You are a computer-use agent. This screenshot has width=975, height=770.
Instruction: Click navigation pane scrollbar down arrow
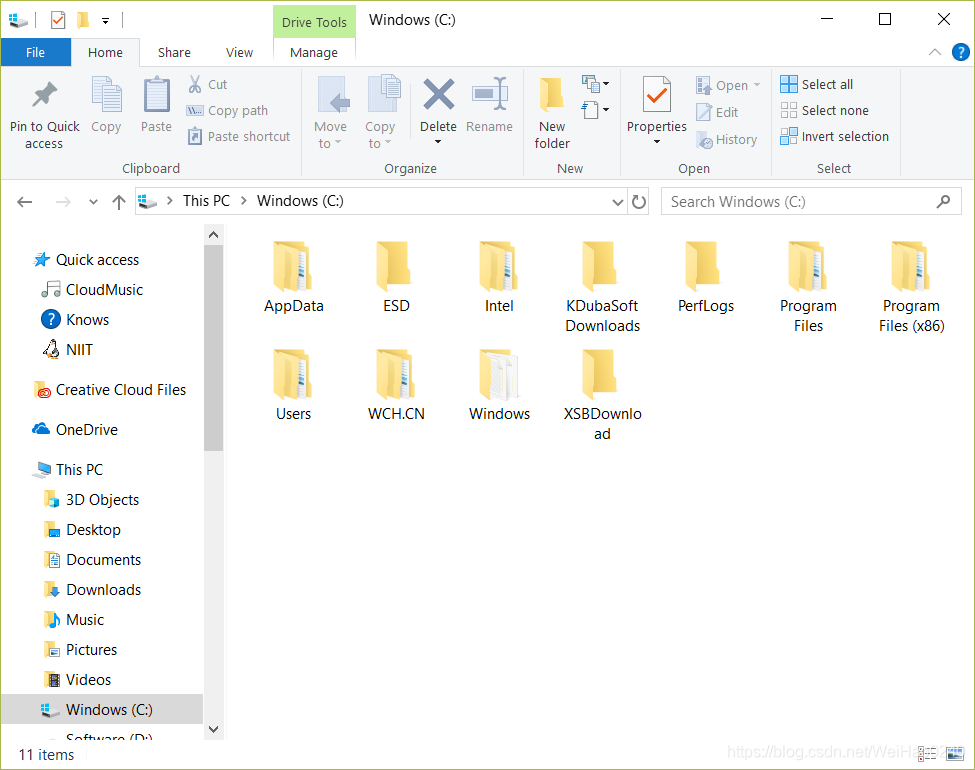pos(213,730)
